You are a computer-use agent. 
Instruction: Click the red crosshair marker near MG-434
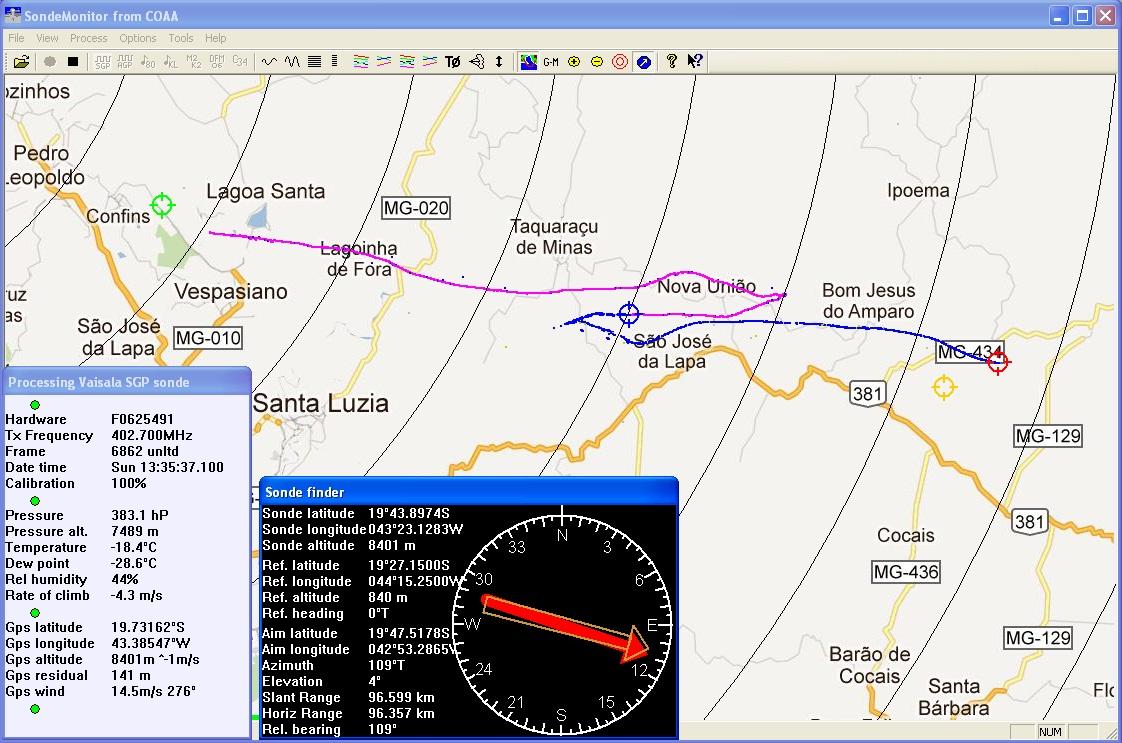tap(997, 362)
